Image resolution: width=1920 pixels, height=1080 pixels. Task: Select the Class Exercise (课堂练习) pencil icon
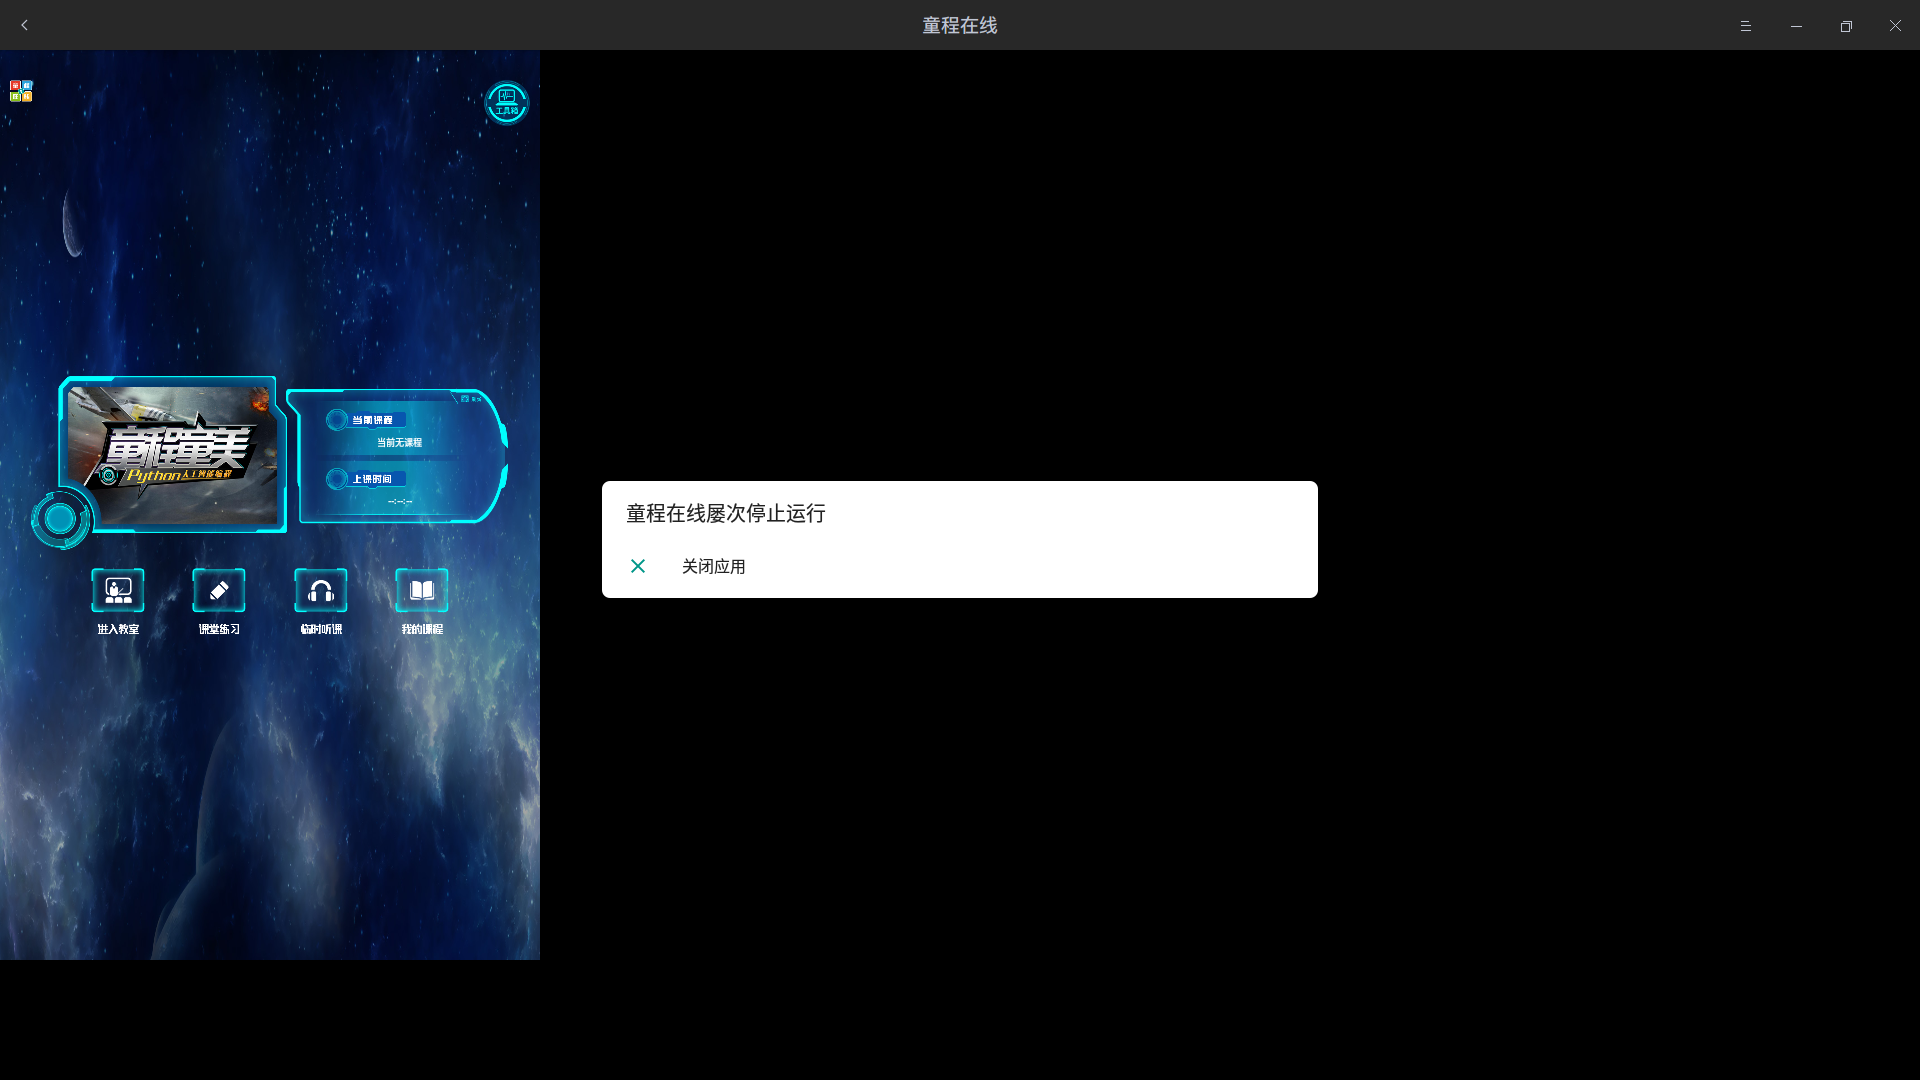218,591
